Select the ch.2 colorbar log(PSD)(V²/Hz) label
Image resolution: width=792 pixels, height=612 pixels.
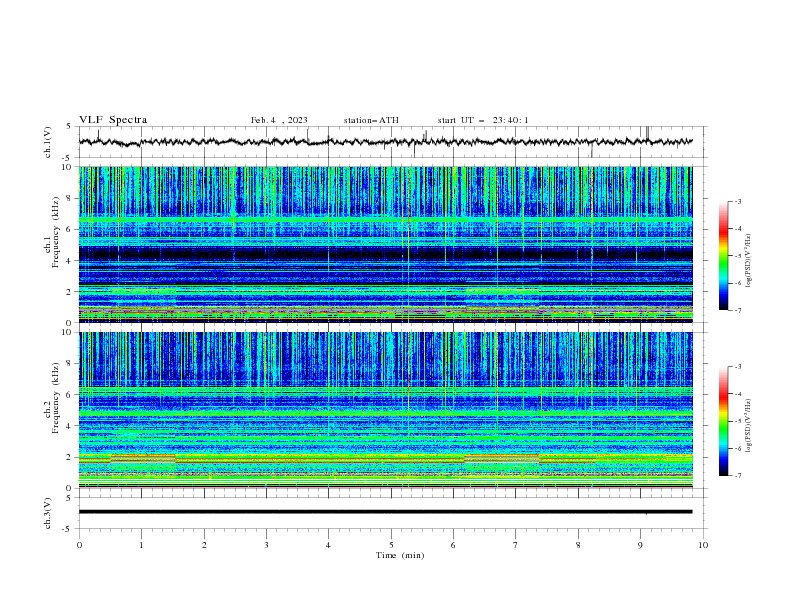(749, 426)
